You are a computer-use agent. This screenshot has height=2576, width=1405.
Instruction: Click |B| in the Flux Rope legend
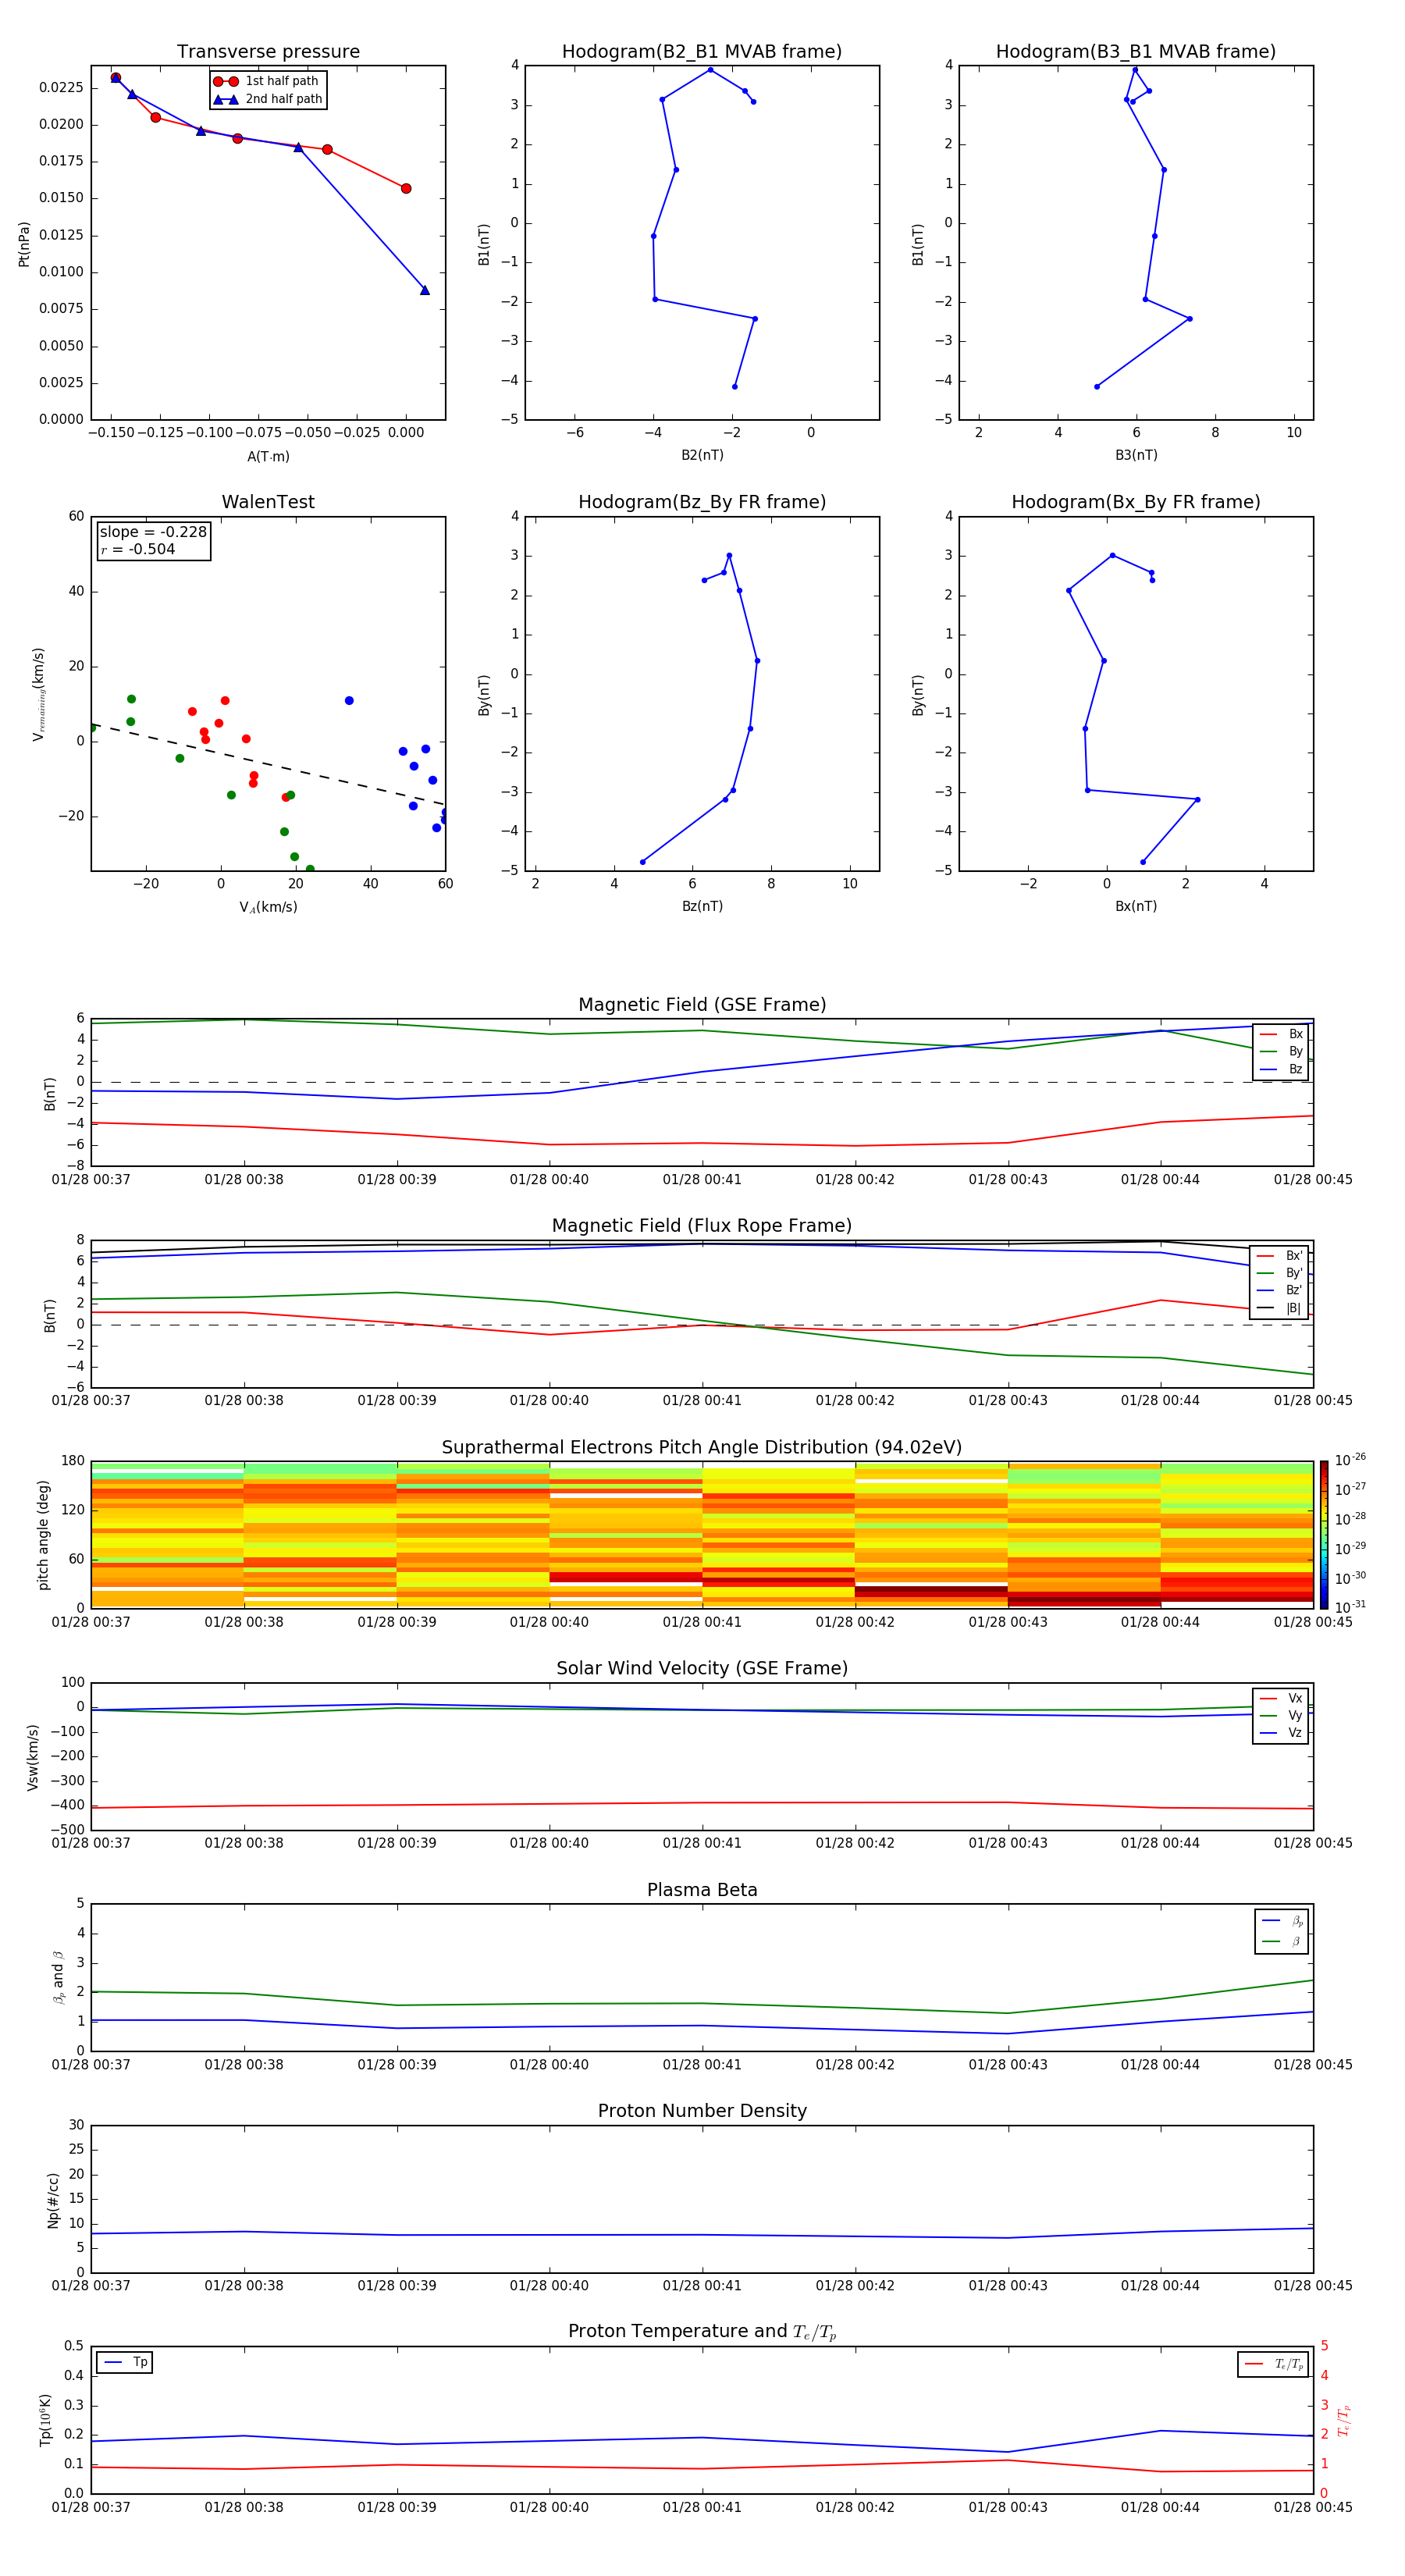1280,1308
